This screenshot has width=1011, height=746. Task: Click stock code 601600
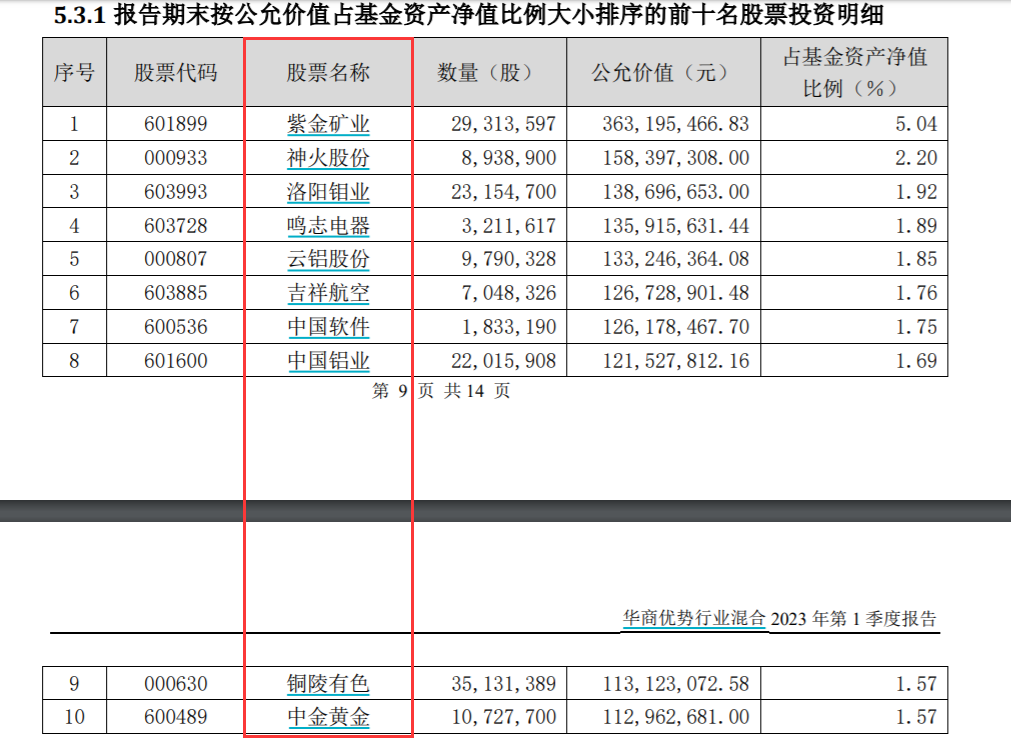(175, 360)
